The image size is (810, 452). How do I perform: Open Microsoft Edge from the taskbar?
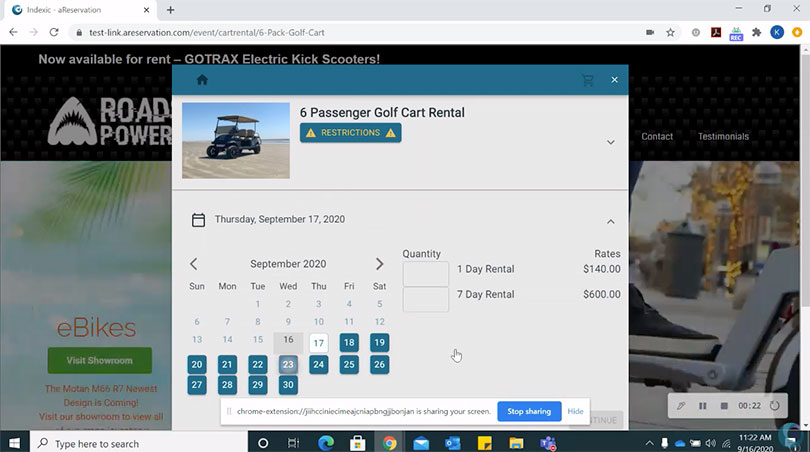point(326,443)
